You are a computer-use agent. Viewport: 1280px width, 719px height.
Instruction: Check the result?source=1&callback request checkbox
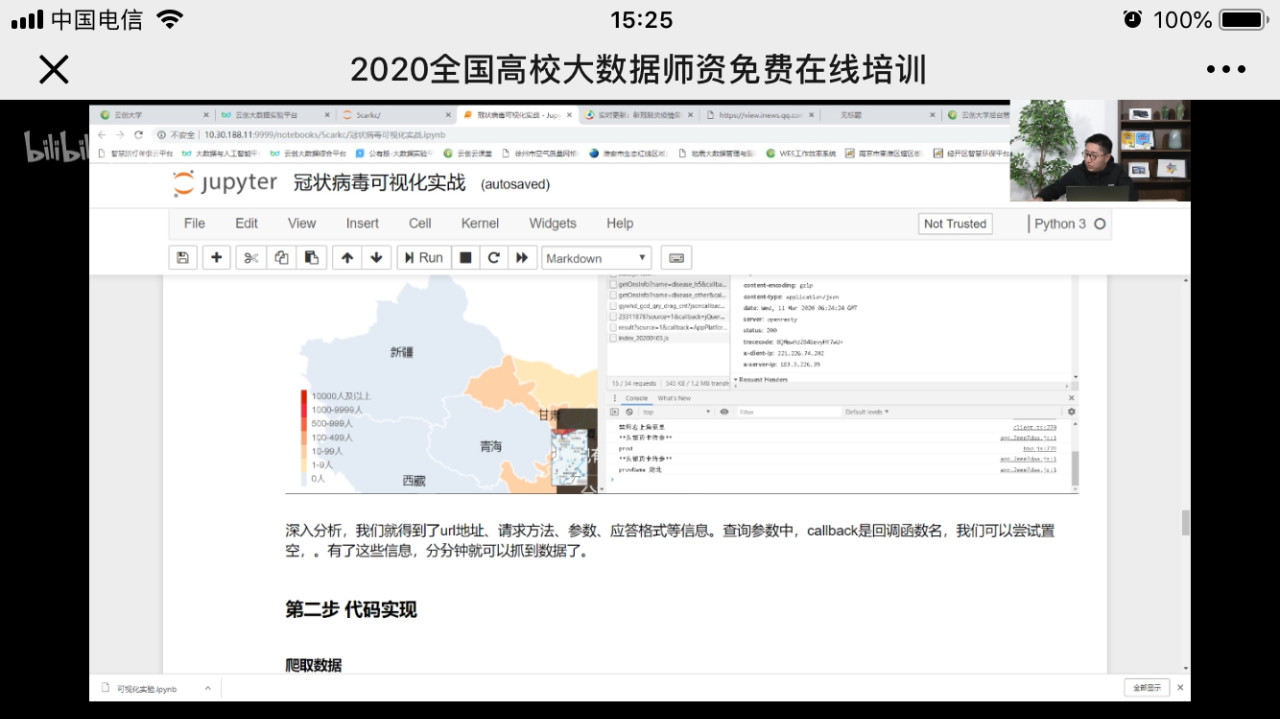coord(614,328)
